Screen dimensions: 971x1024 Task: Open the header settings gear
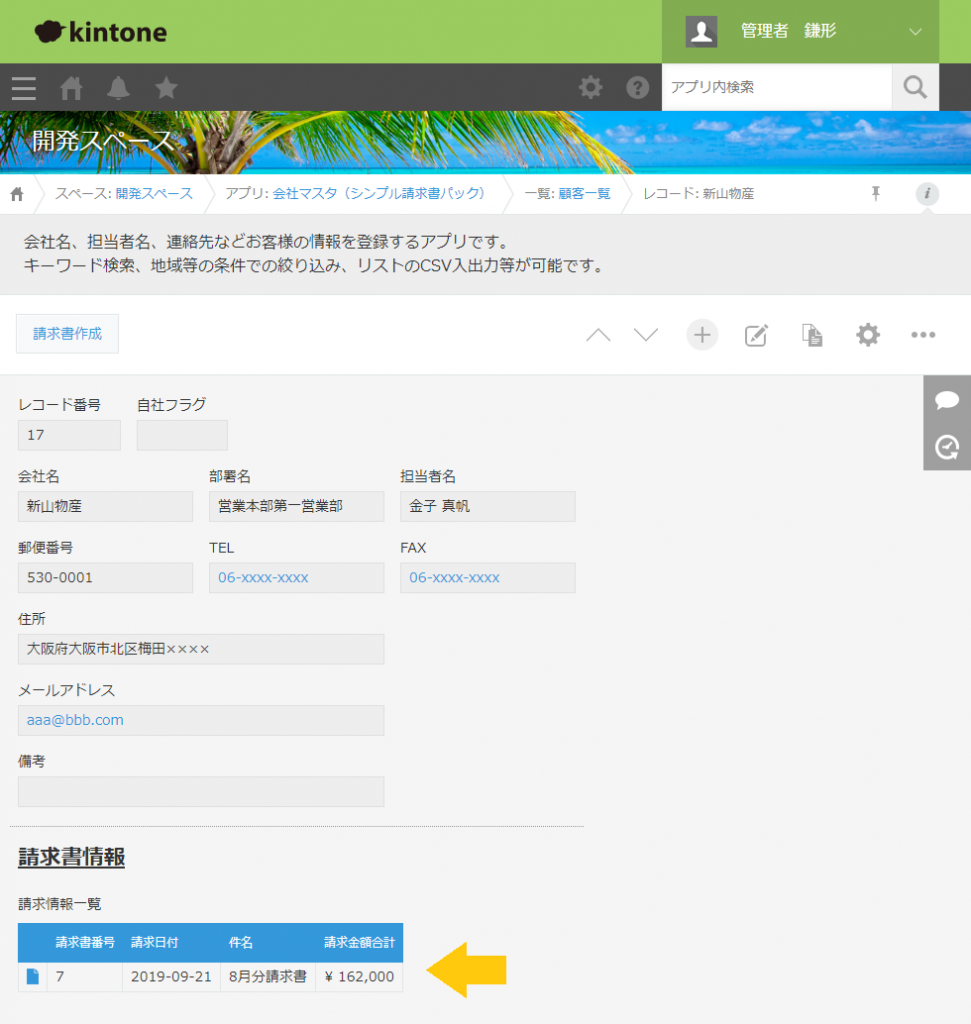click(590, 87)
